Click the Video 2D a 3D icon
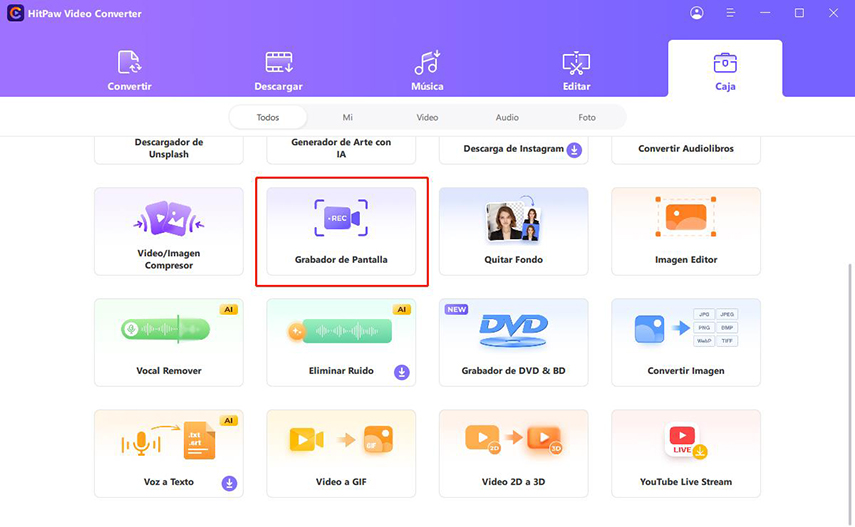This screenshot has height=527, width=855. [514, 439]
